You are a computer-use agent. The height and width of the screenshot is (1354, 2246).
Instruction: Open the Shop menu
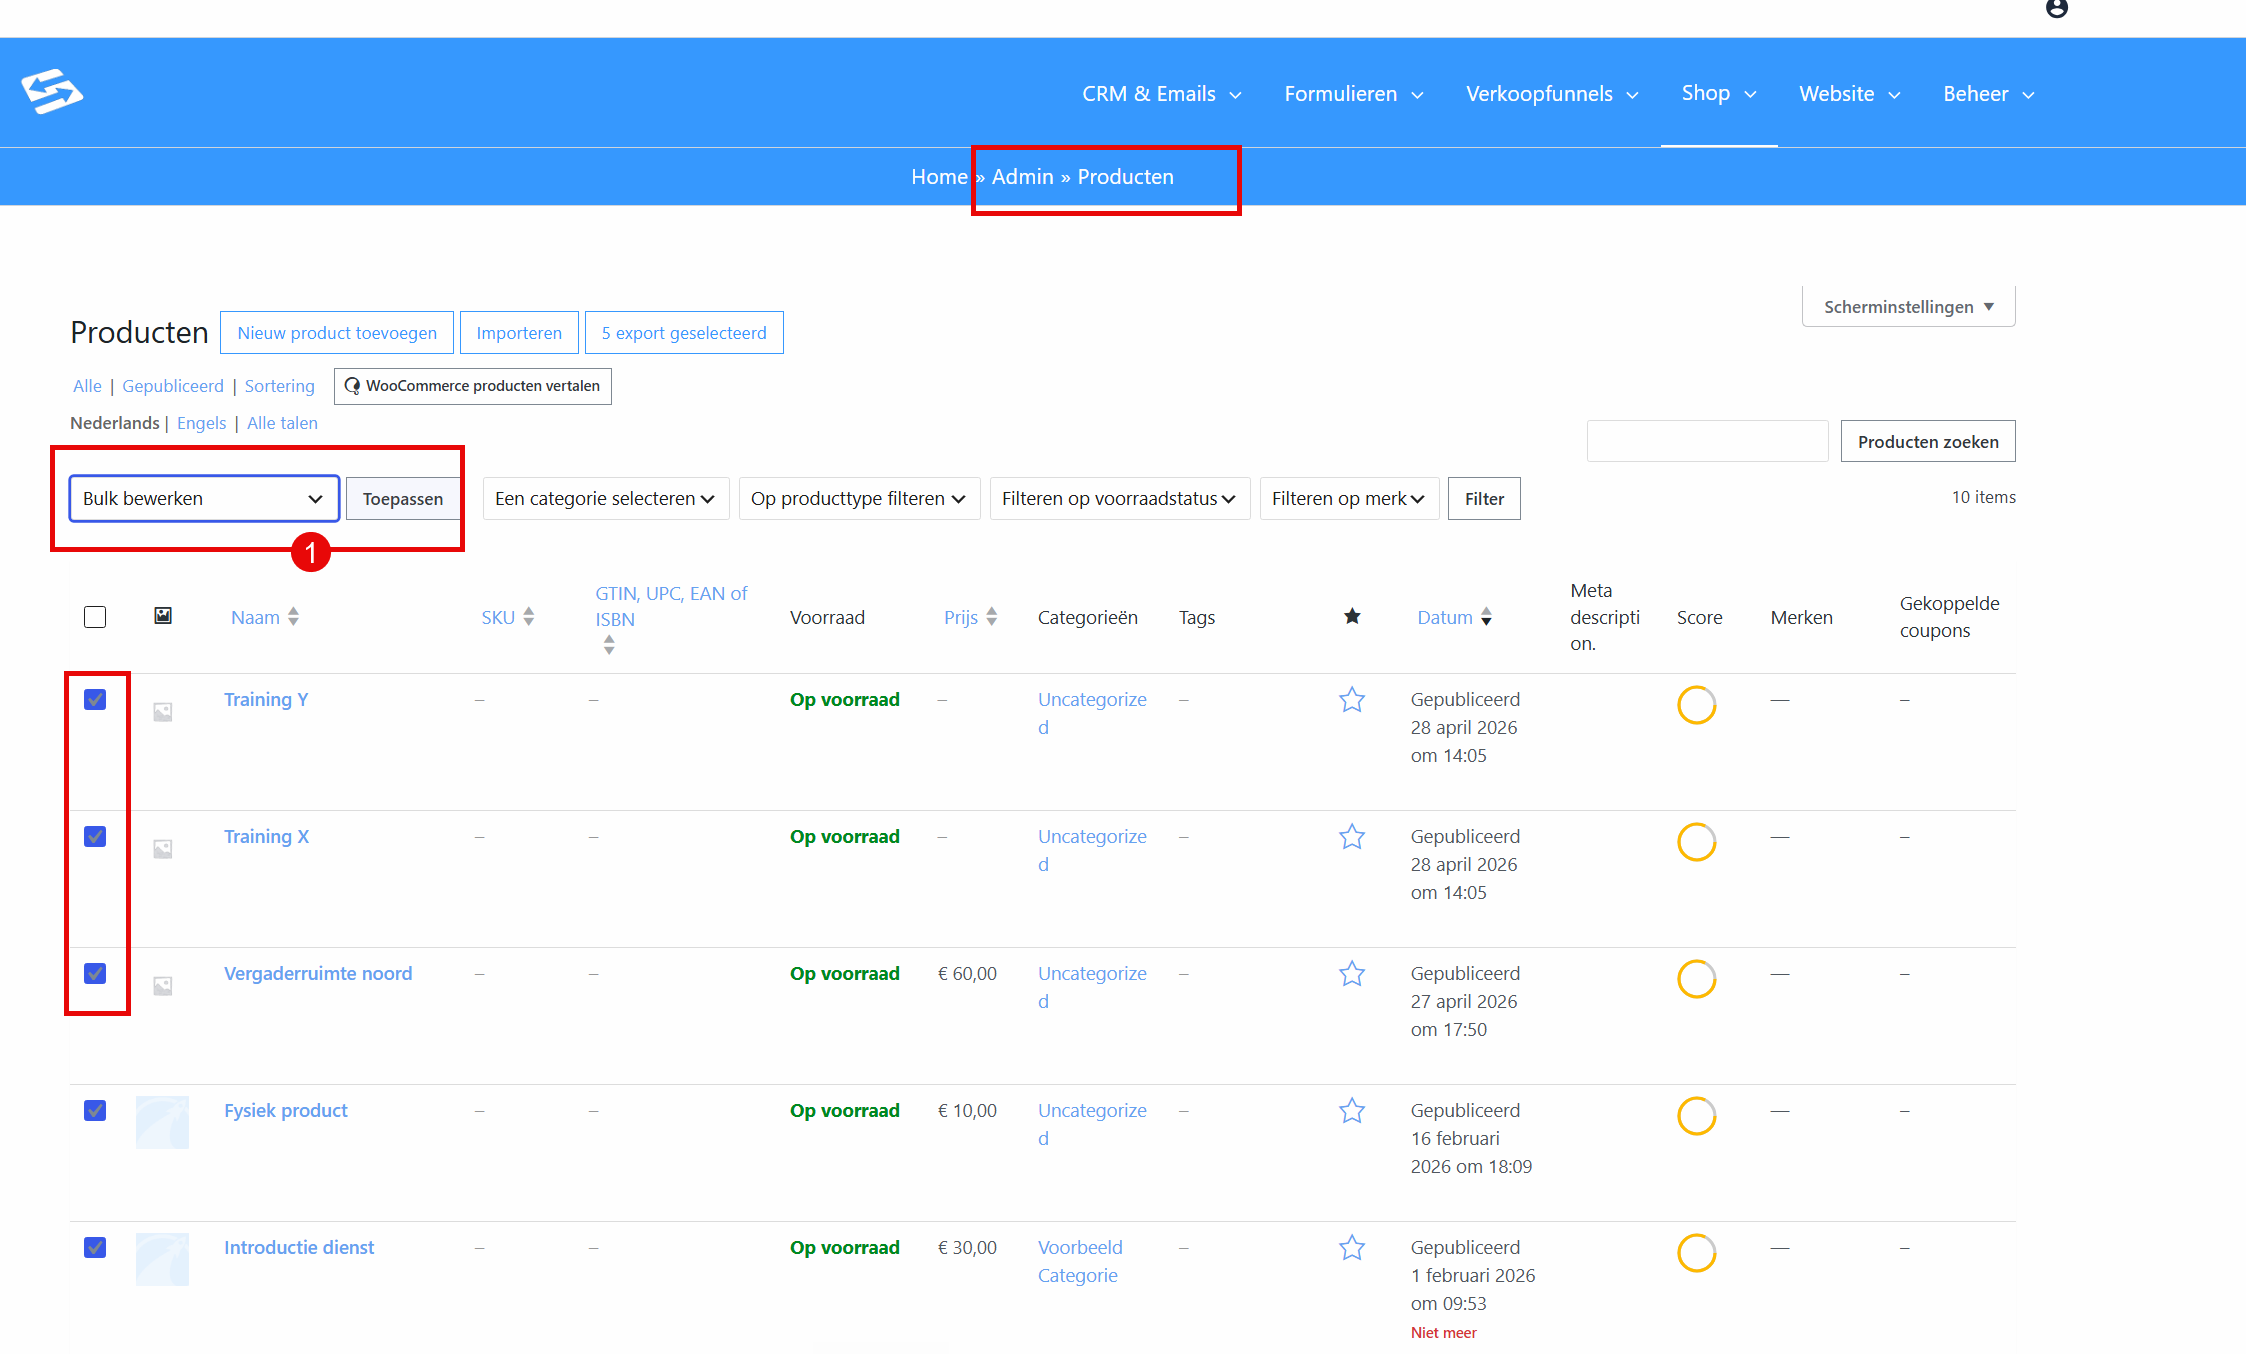point(1719,93)
